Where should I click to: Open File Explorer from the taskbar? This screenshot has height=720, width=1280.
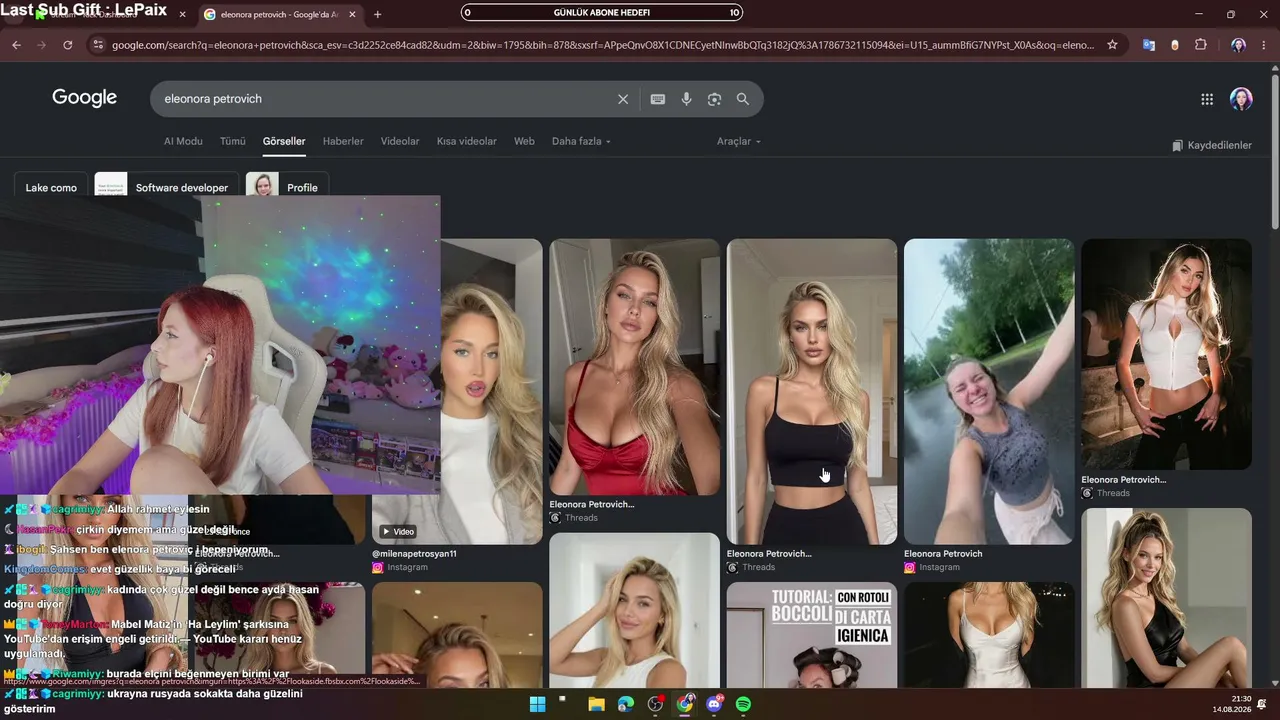[x=596, y=704]
